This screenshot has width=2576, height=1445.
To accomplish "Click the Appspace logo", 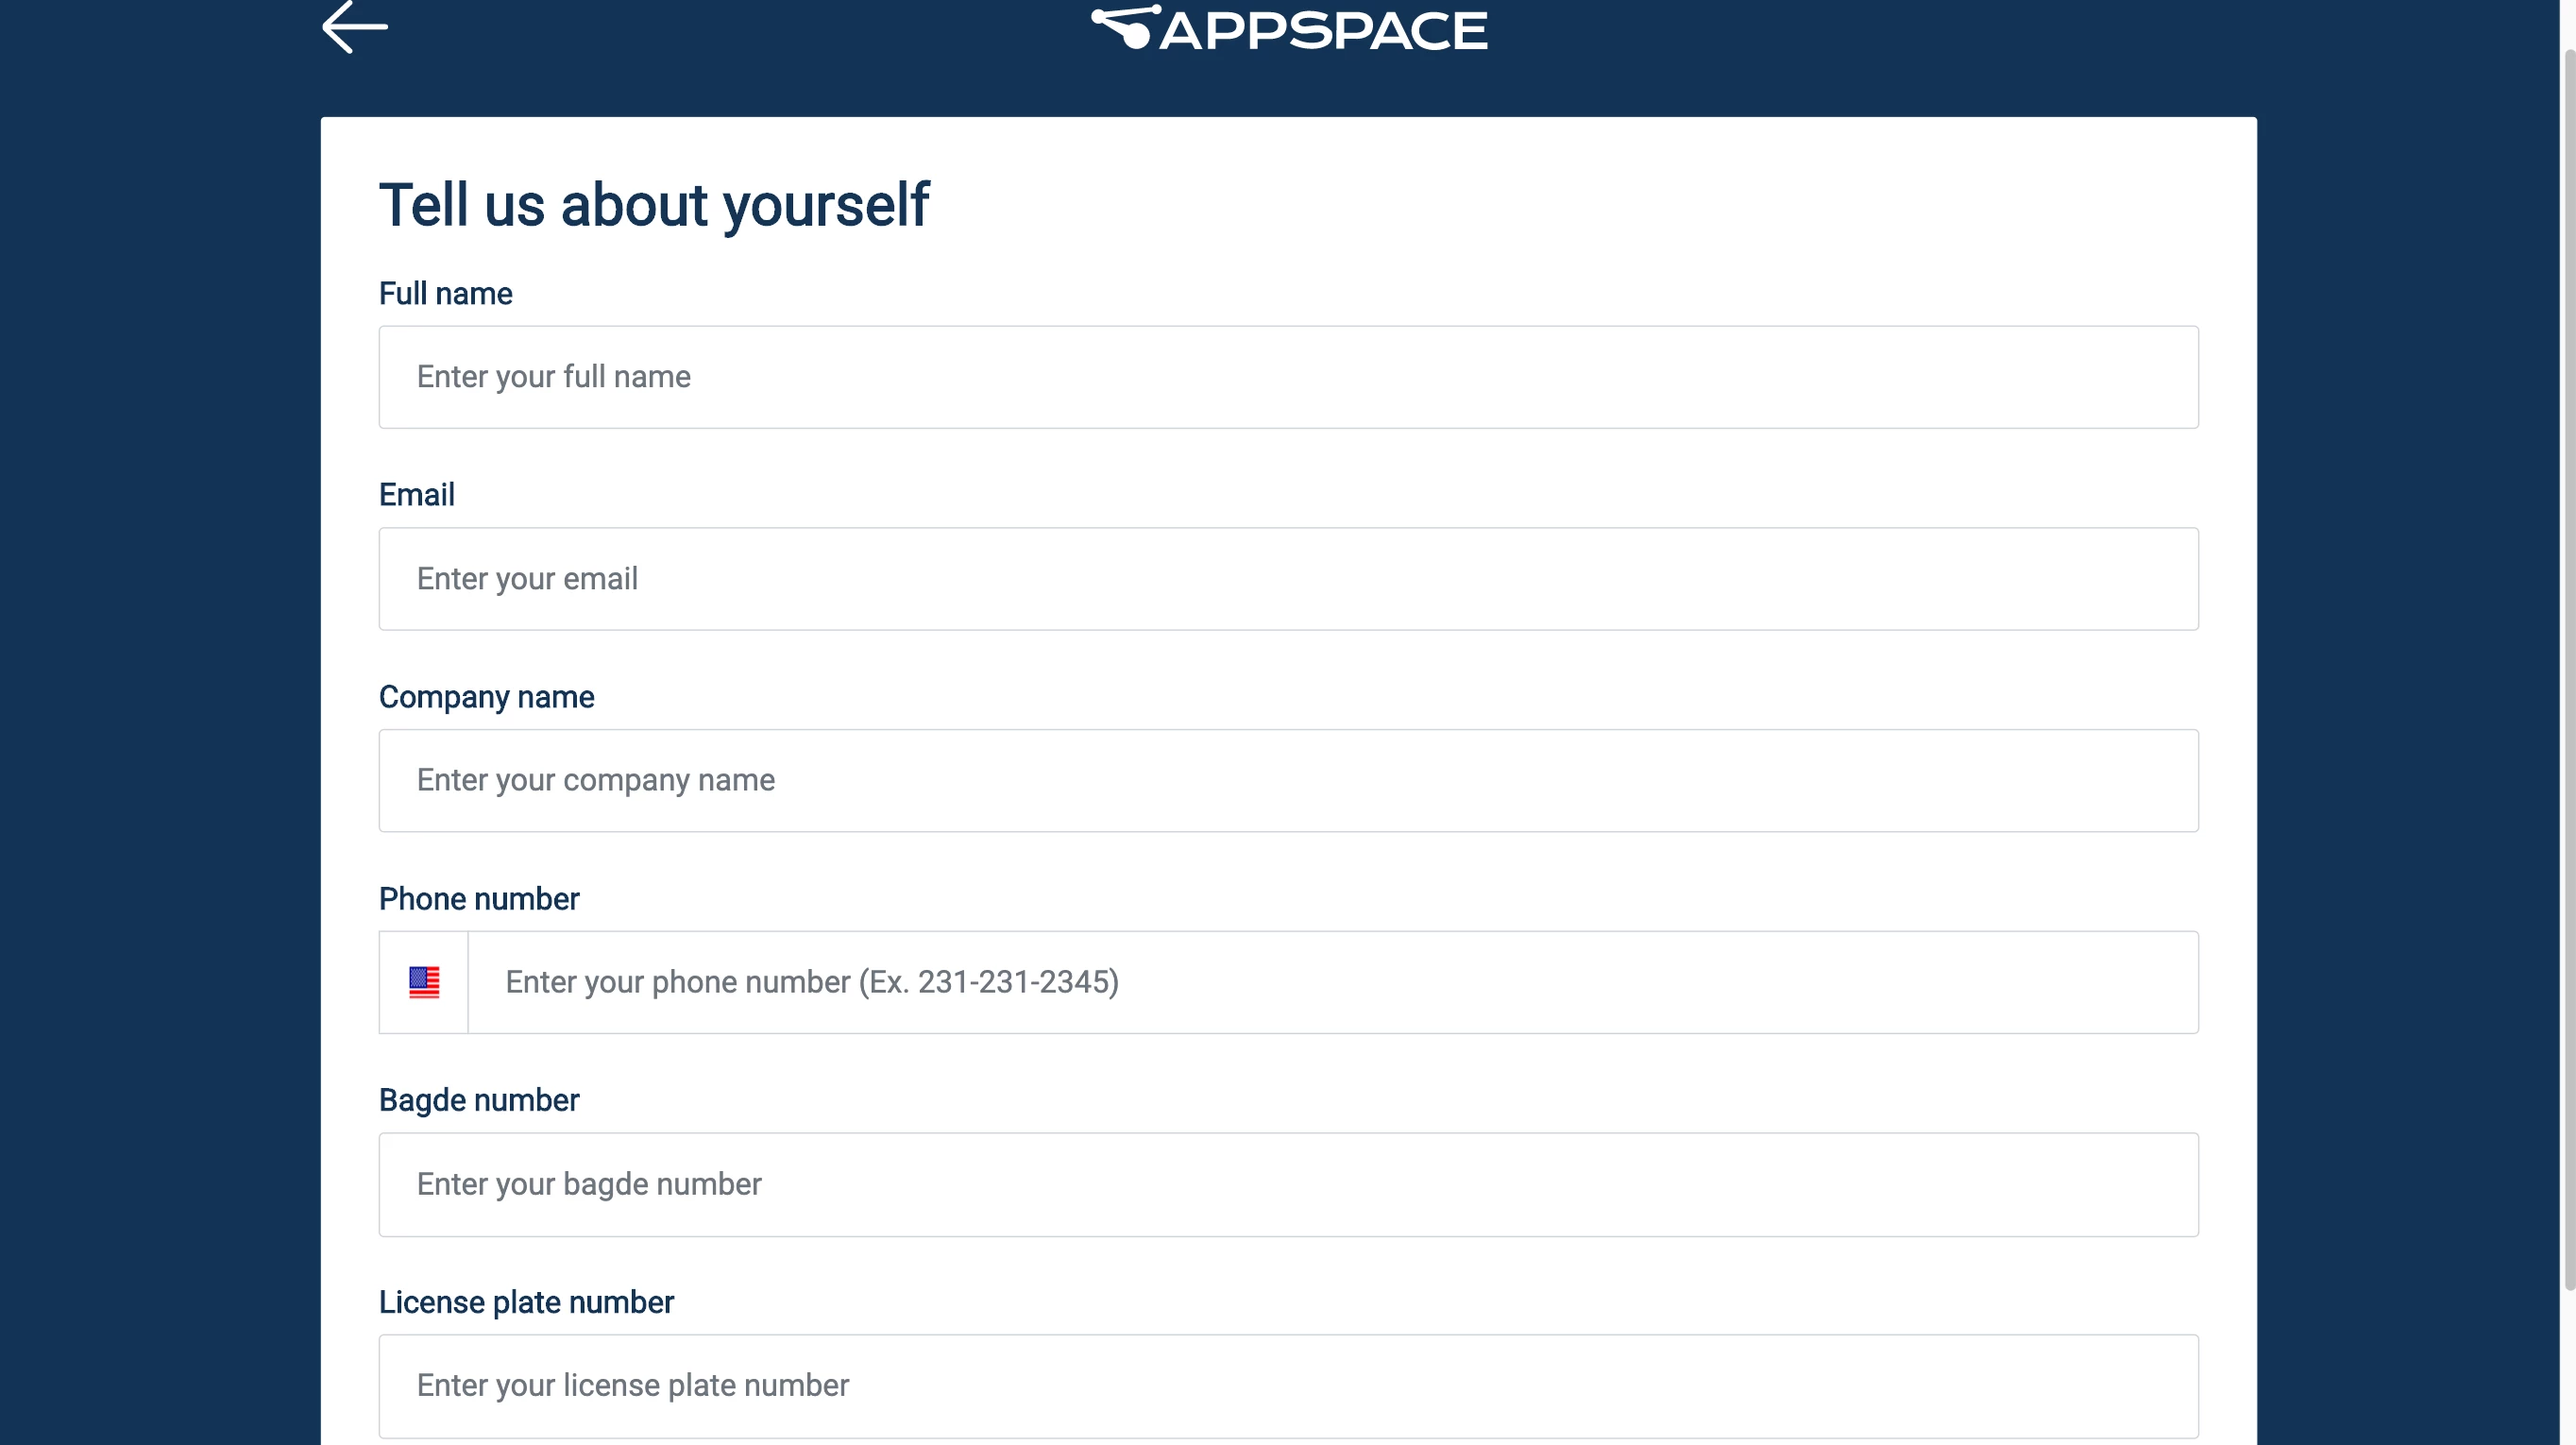I will tap(1288, 29).
